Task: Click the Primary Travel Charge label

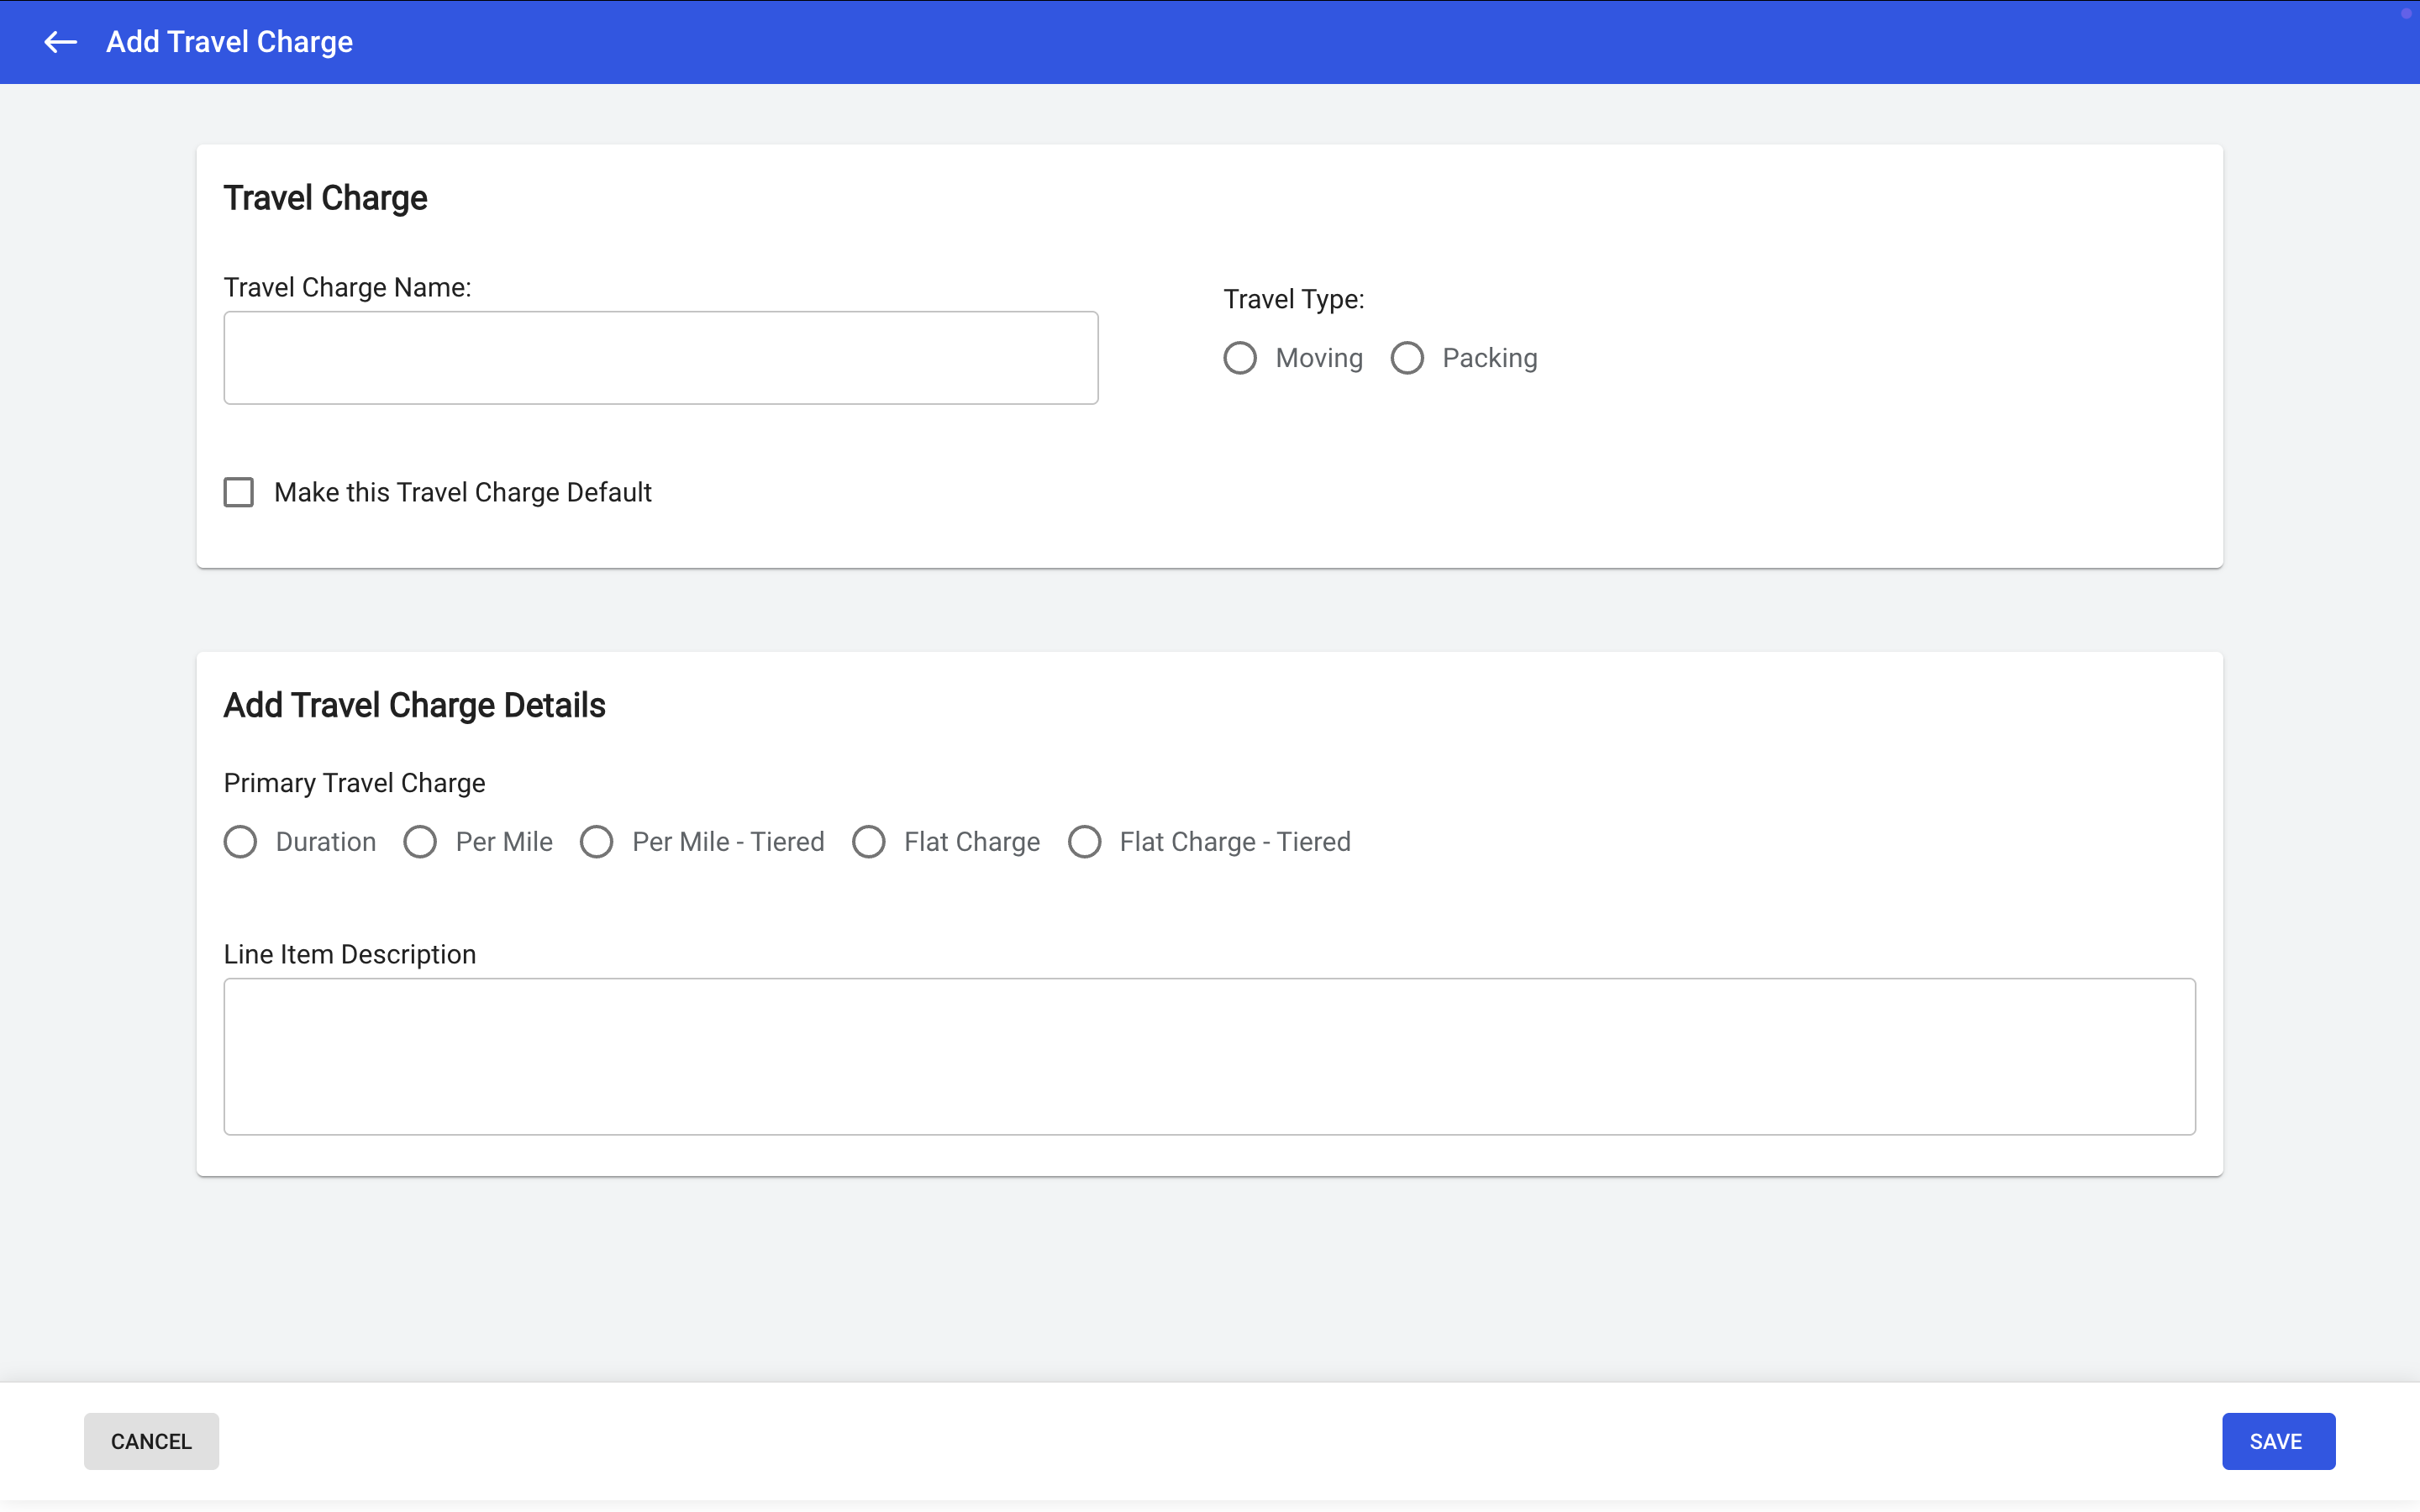Action: (x=354, y=783)
